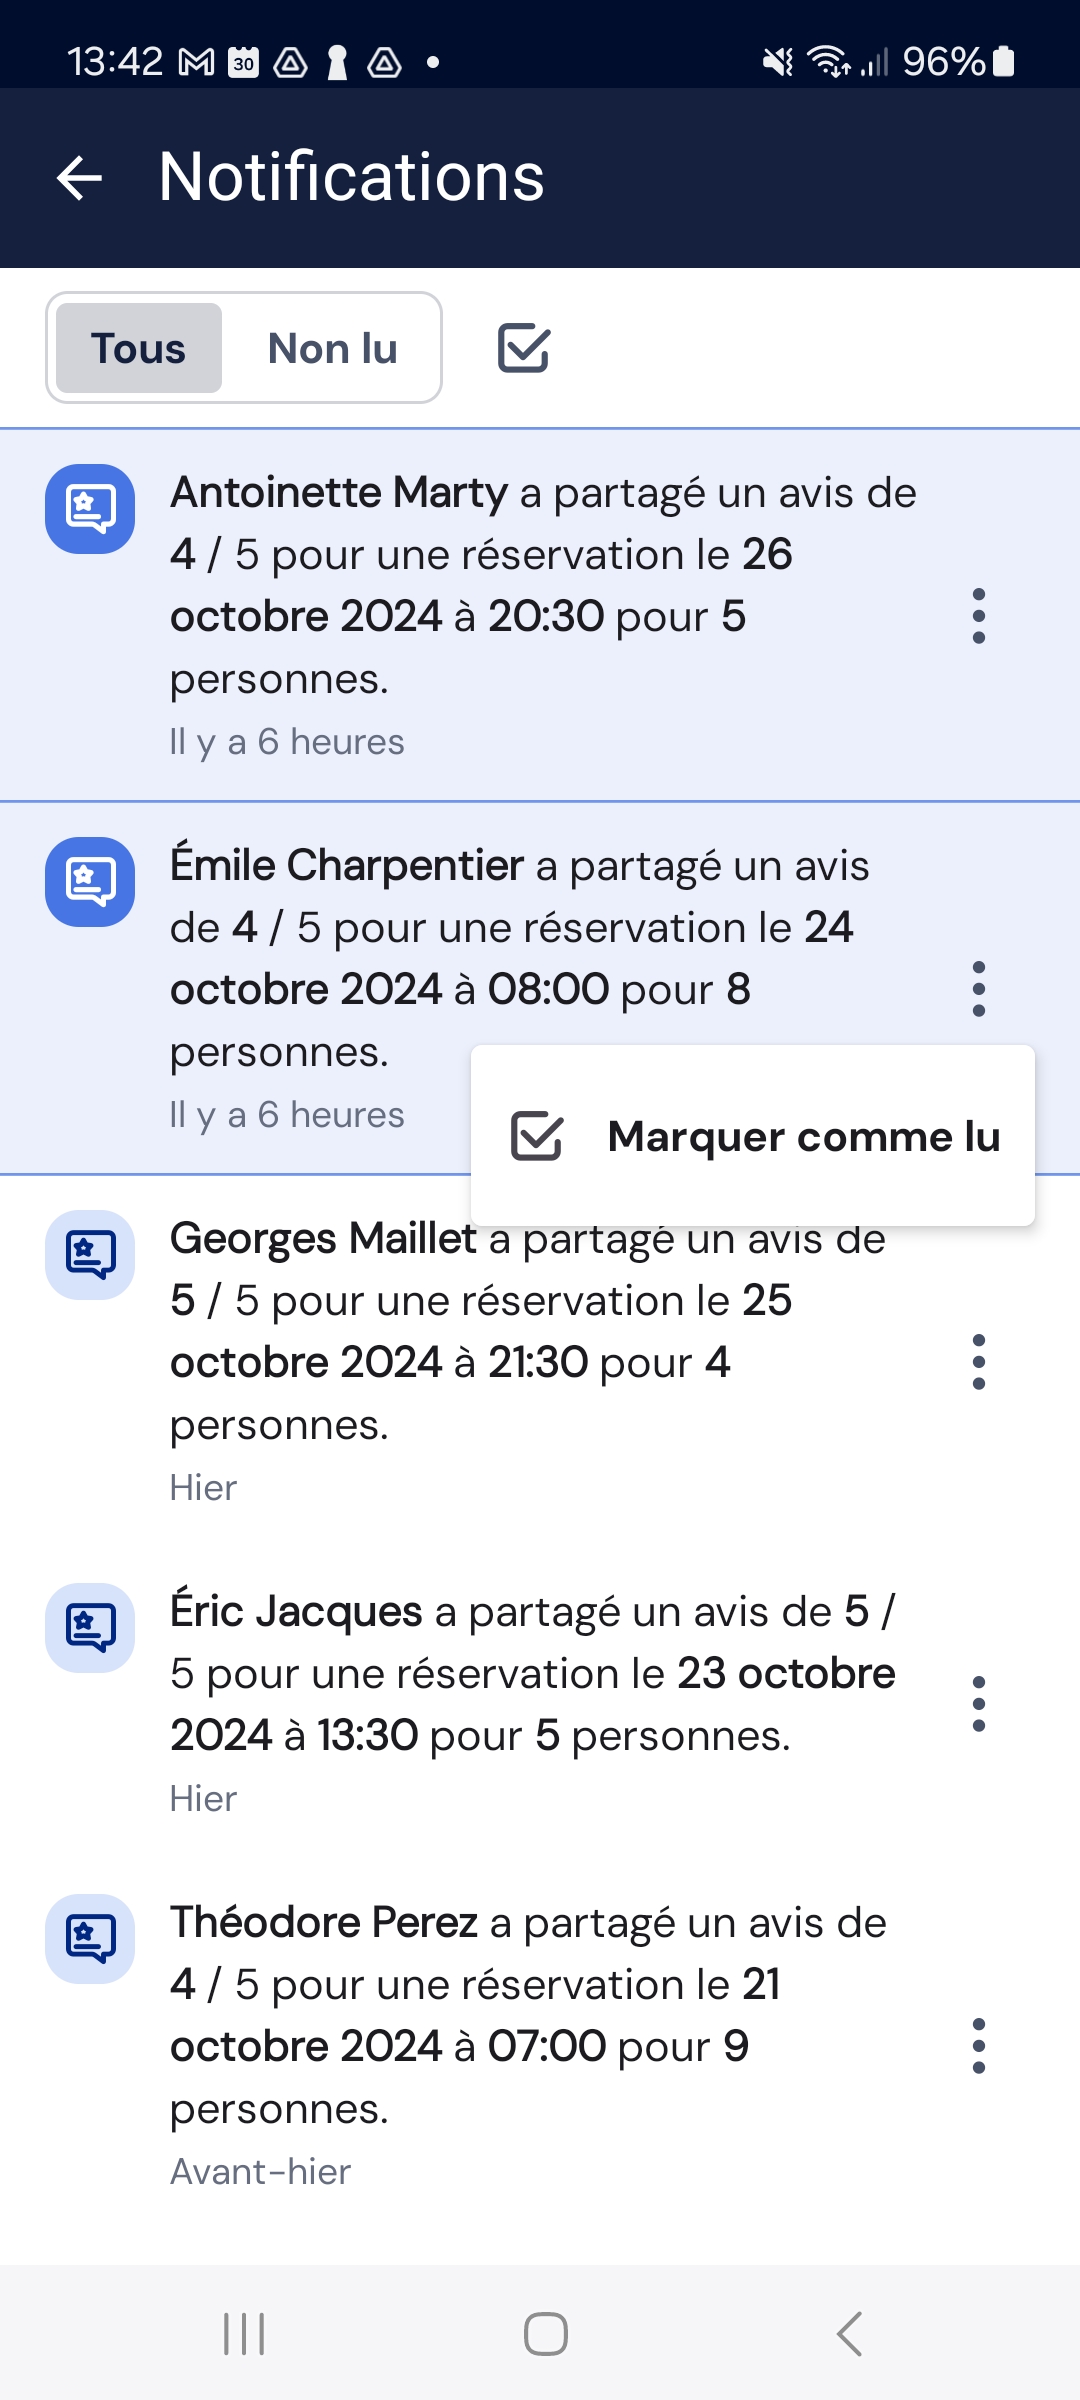Switch to the Non lu filter tab

333,348
